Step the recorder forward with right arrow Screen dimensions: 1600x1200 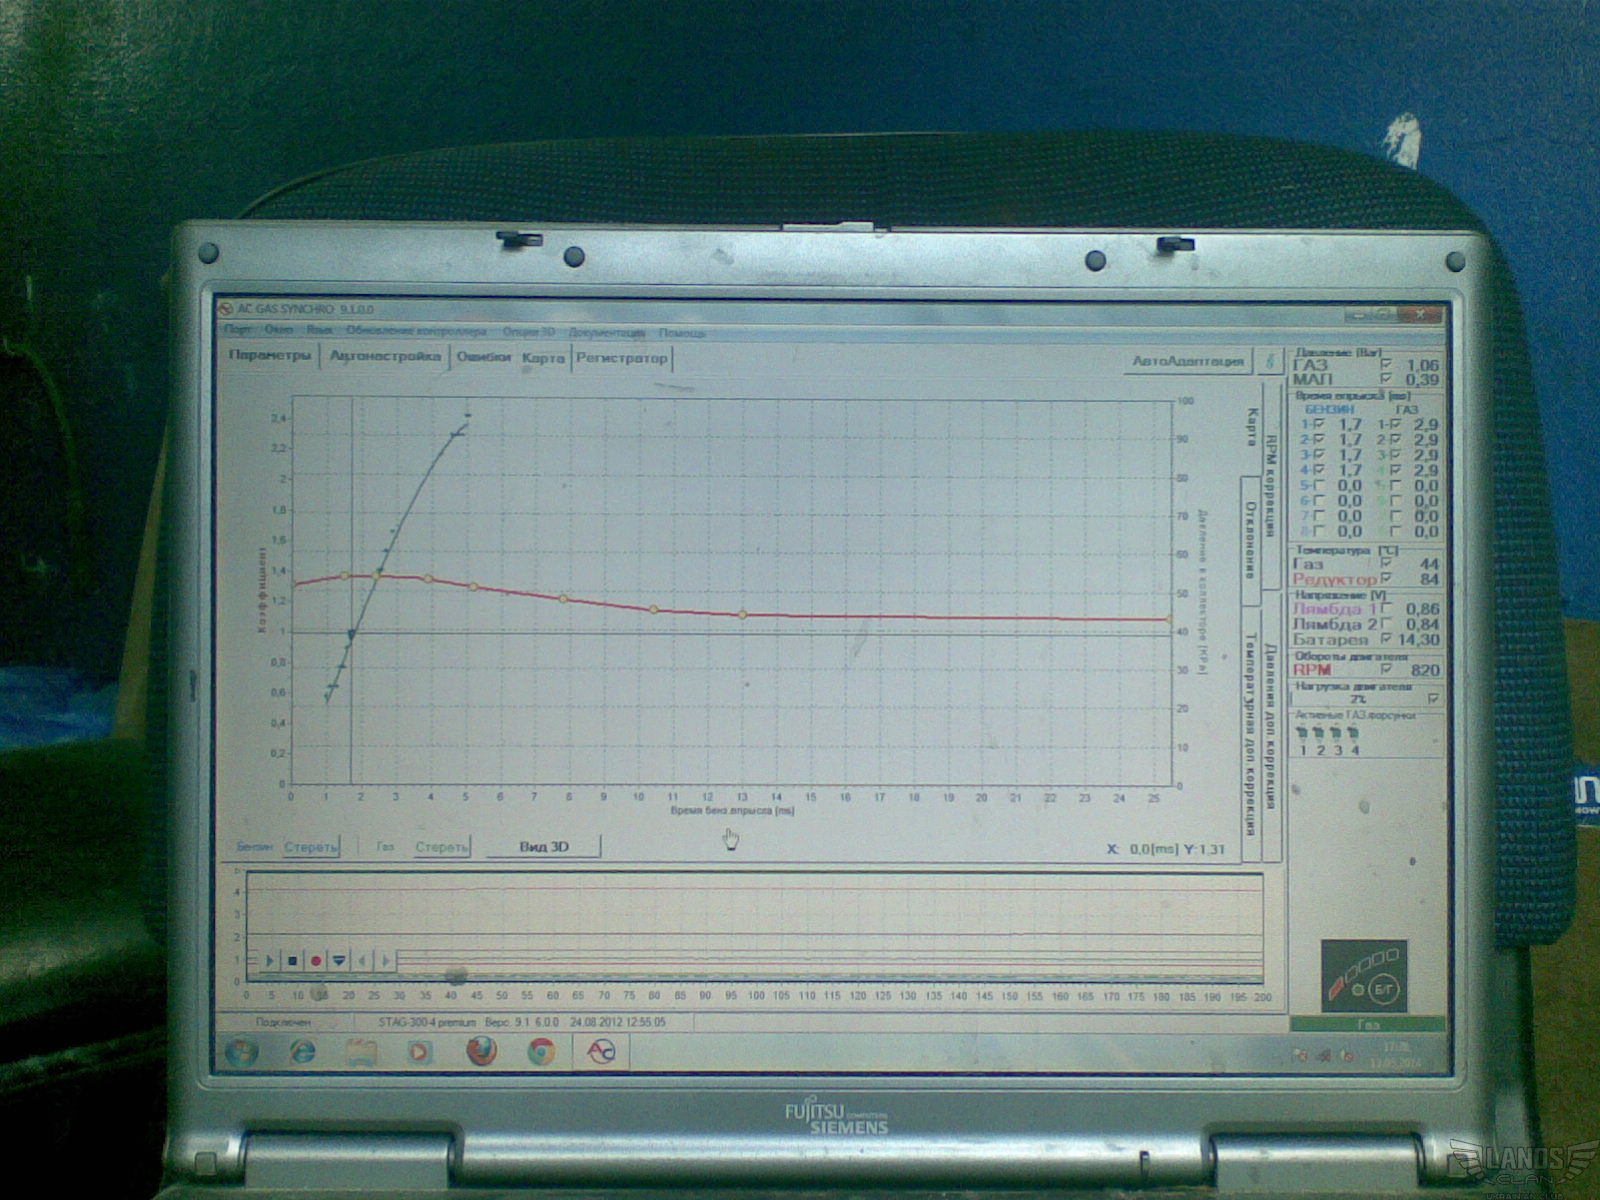(385, 961)
